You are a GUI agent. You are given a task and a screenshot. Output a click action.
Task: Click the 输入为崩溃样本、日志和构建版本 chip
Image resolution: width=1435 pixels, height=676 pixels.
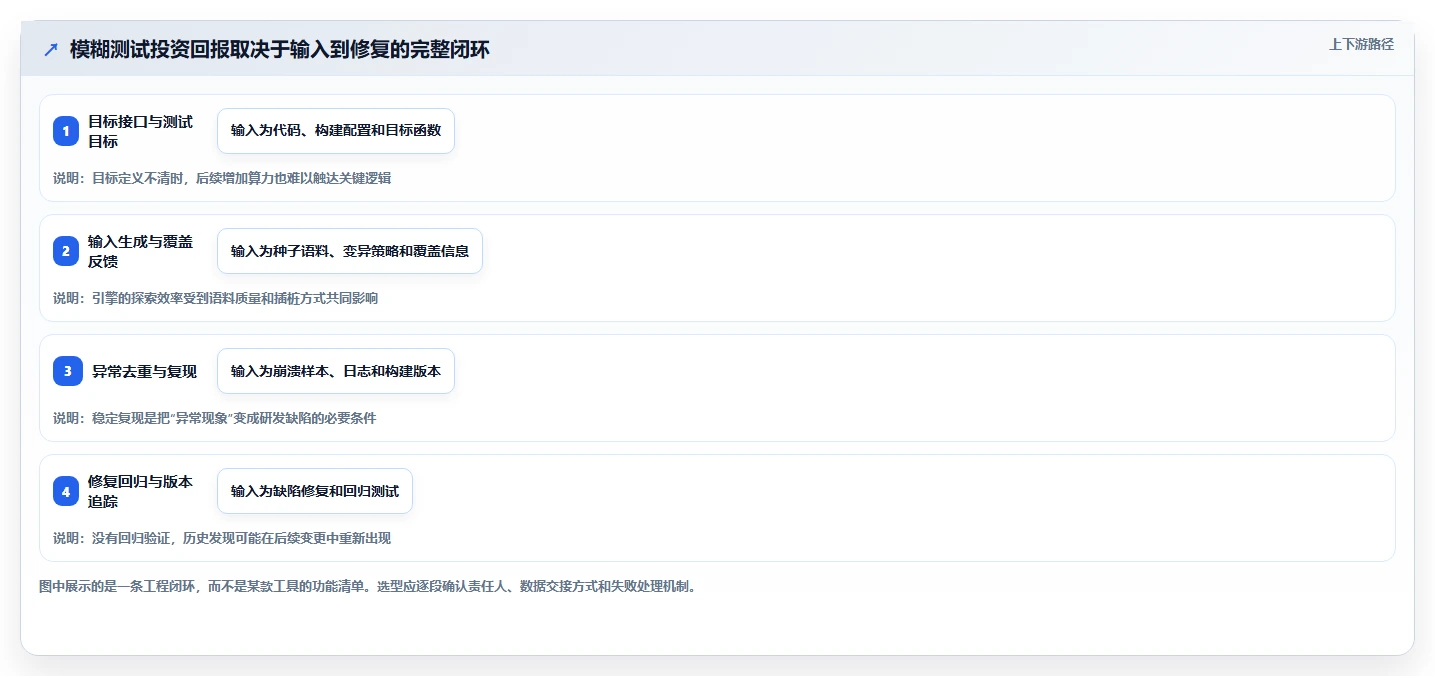[336, 371]
